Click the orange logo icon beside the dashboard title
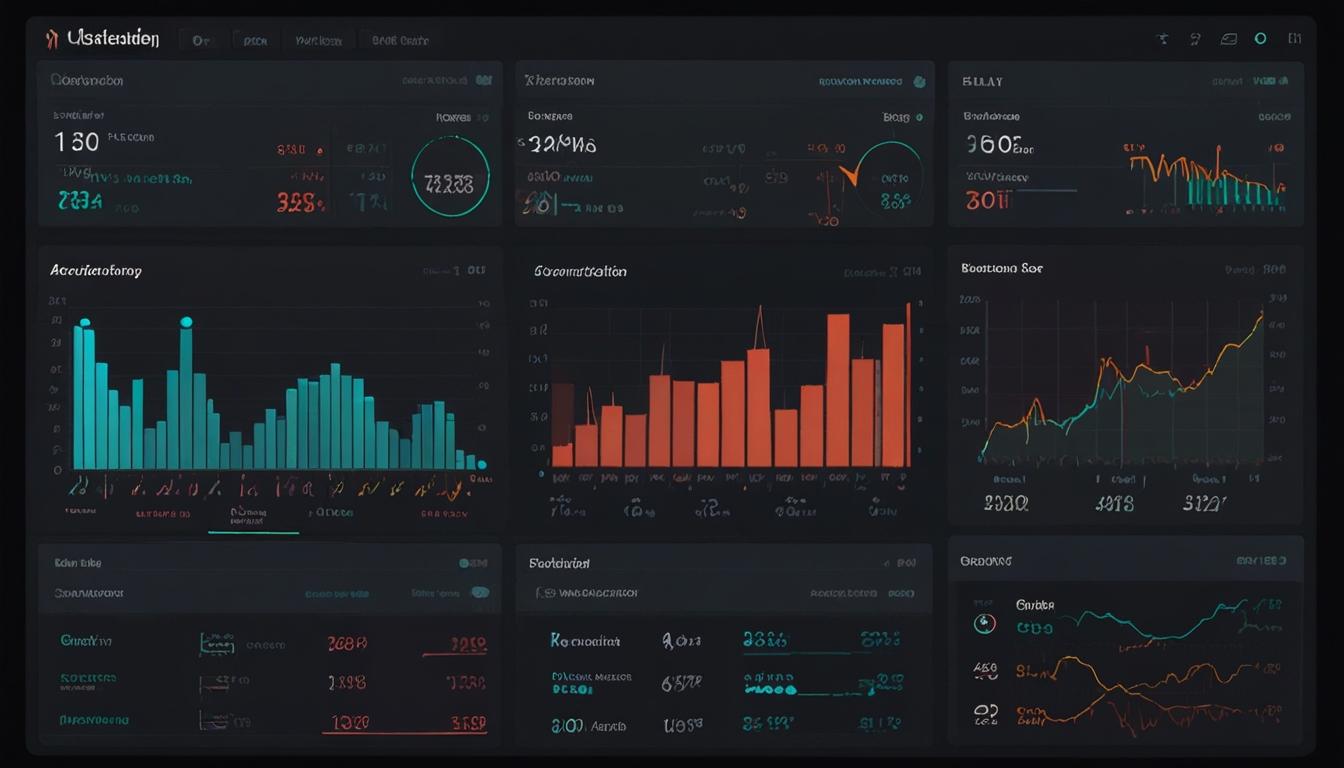Viewport: 1344px width, 768px height. pos(51,39)
